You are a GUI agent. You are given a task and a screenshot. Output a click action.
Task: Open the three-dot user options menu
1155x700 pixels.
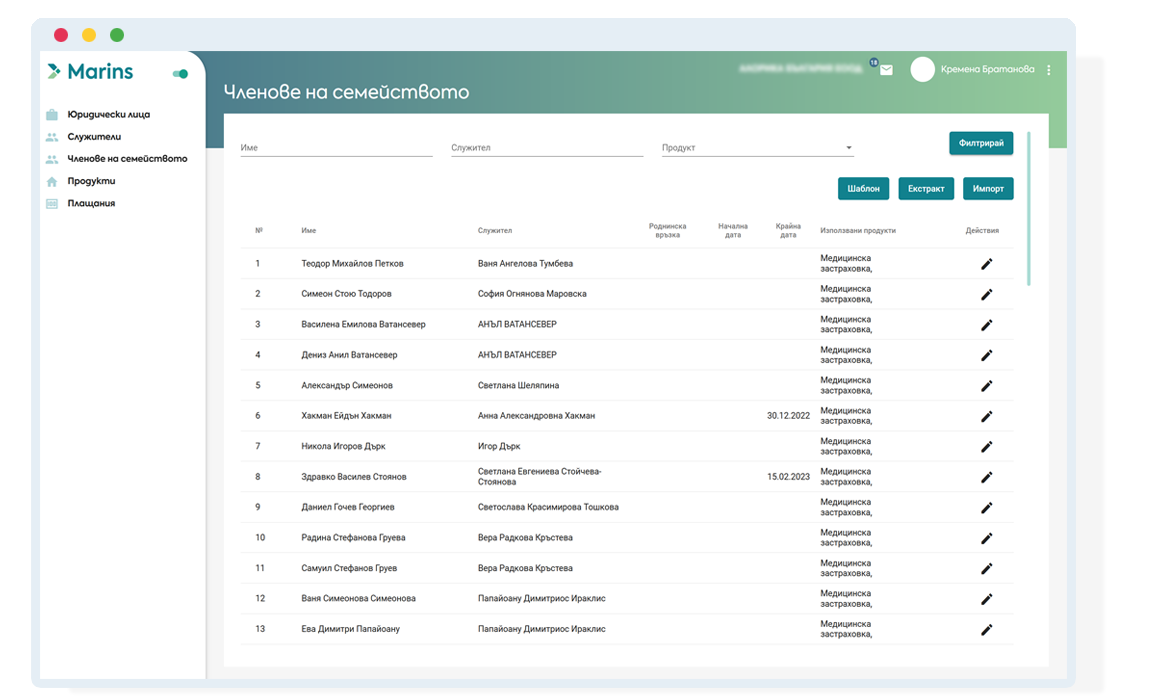pyautogui.click(x=1048, y=70)
